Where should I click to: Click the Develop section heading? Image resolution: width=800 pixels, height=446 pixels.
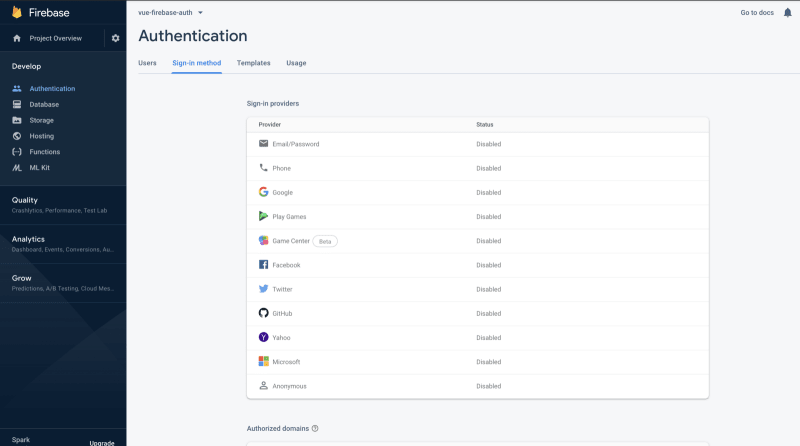26,66
